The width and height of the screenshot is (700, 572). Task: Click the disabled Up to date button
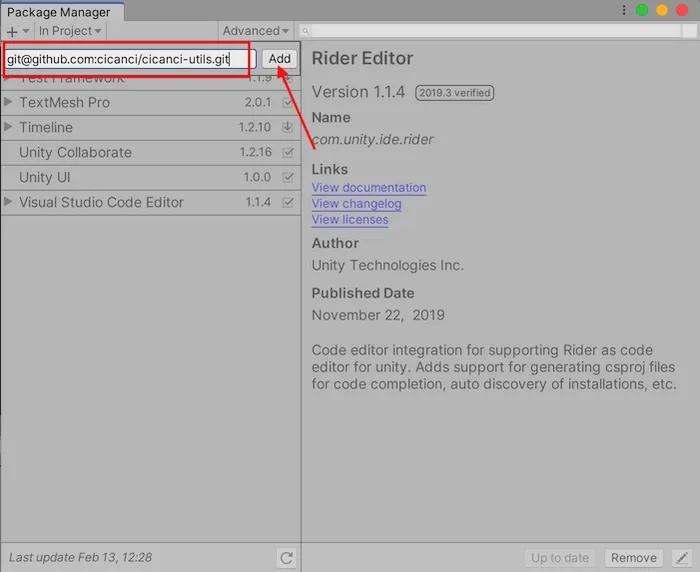[x=560, y=558]
